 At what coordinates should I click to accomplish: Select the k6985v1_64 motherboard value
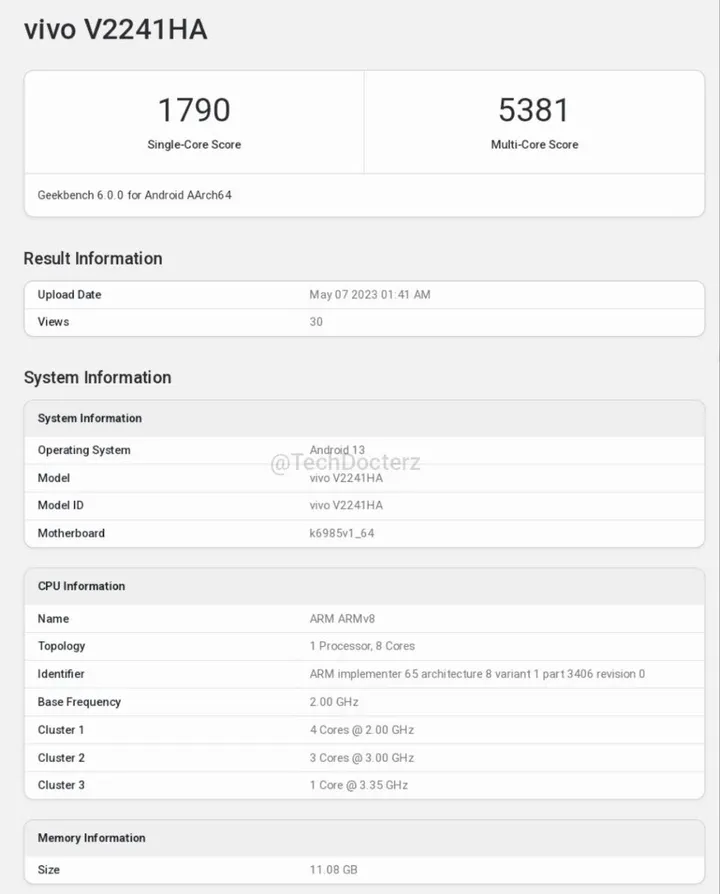pyautogui.click(x=341, y=533)
